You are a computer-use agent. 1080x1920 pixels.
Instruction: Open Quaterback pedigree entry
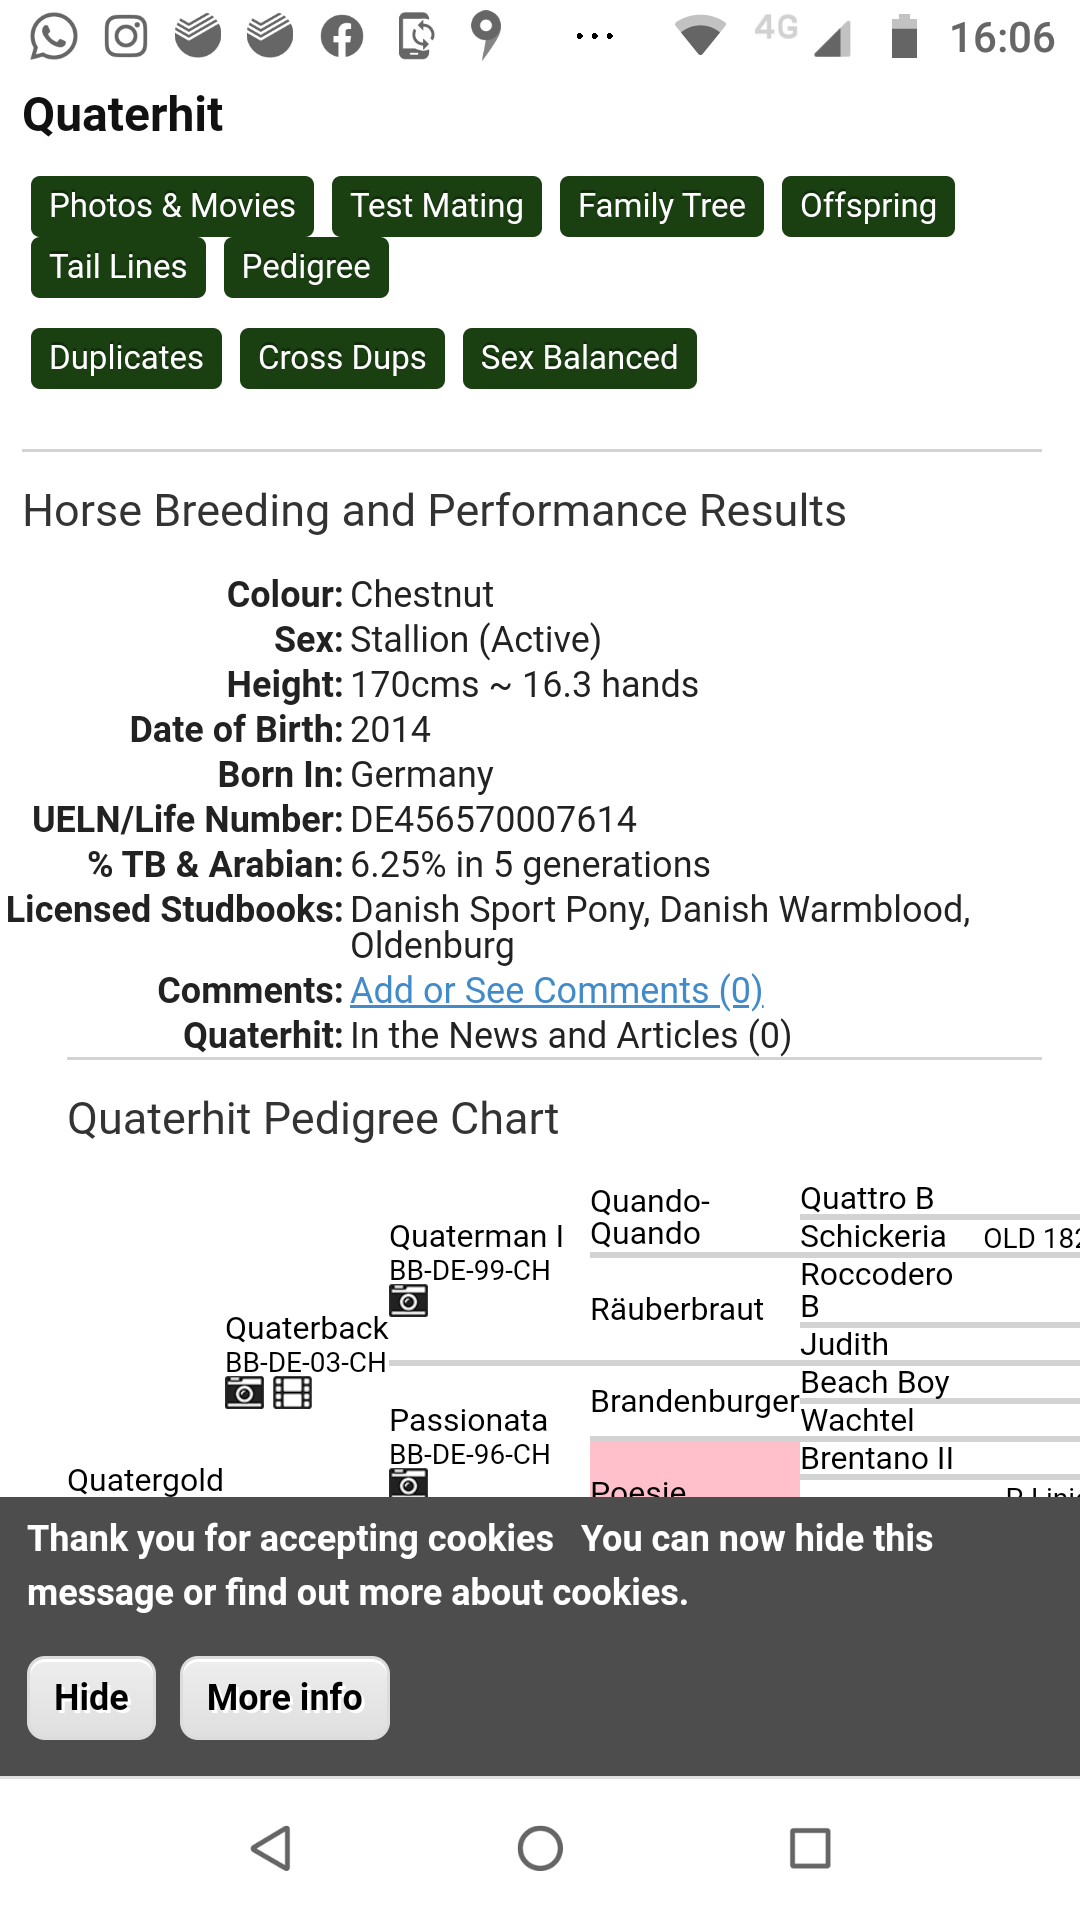306,1328
